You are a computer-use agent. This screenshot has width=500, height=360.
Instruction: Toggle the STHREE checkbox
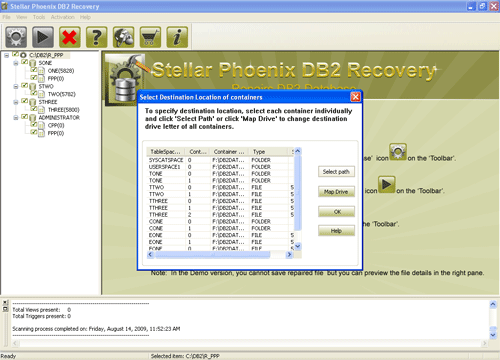point(24,101)
